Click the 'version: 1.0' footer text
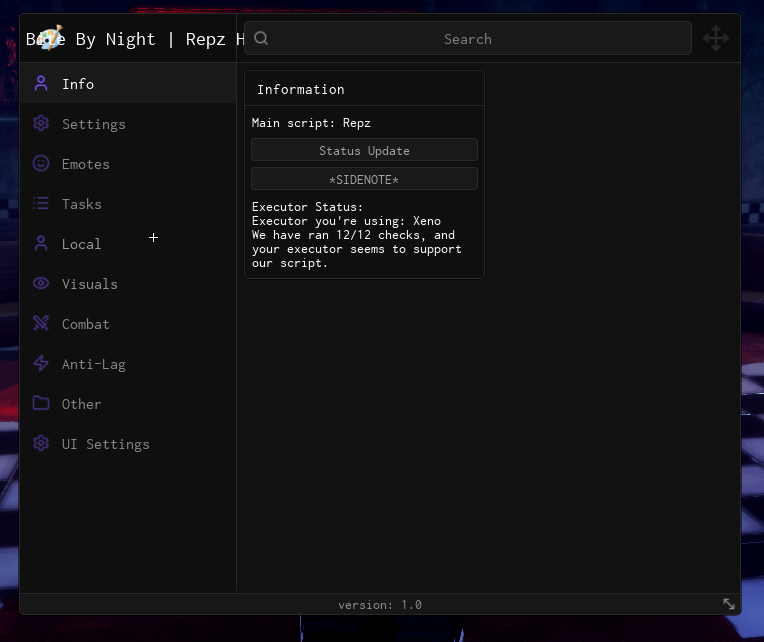The image size is (764, 642). click(380, 604)
